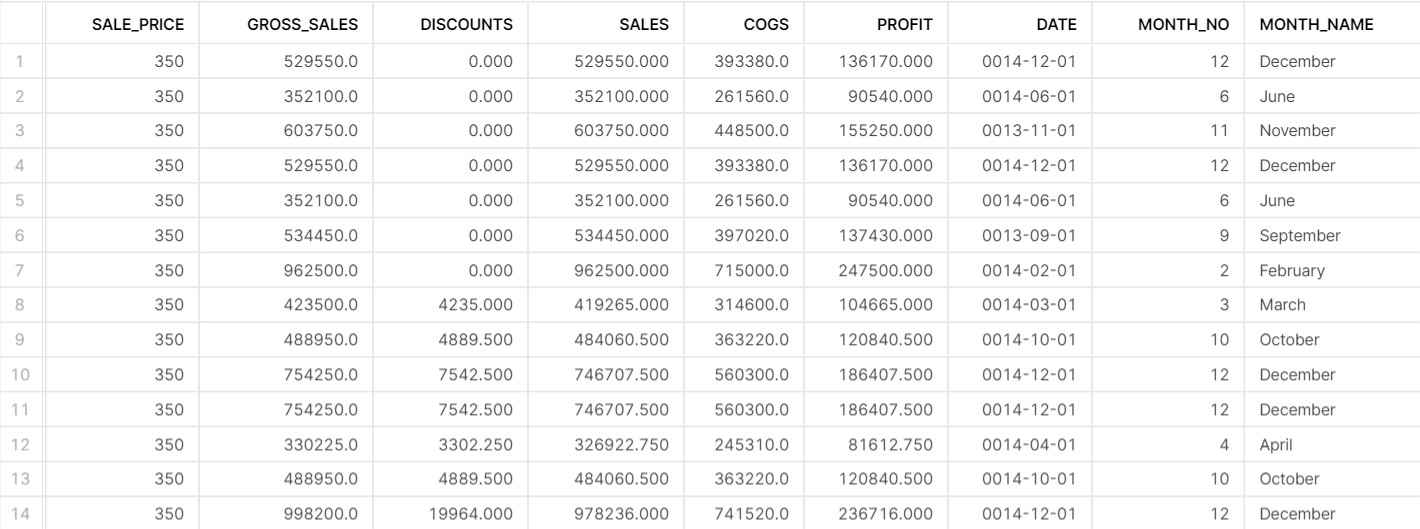Sort by the GROSS_SALES column header

point(302,24)
